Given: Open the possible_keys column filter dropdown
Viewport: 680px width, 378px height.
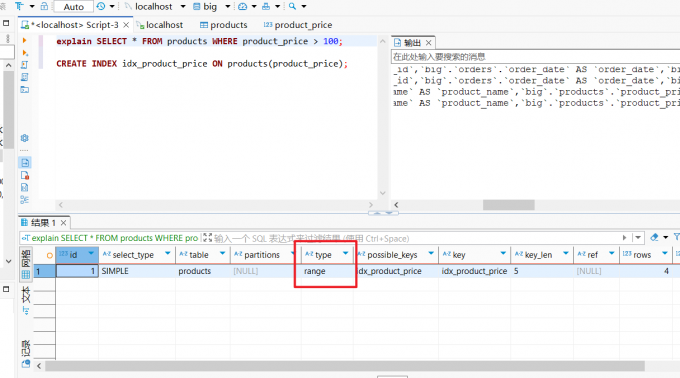Looking at the screenshot, I should [431, 254].
